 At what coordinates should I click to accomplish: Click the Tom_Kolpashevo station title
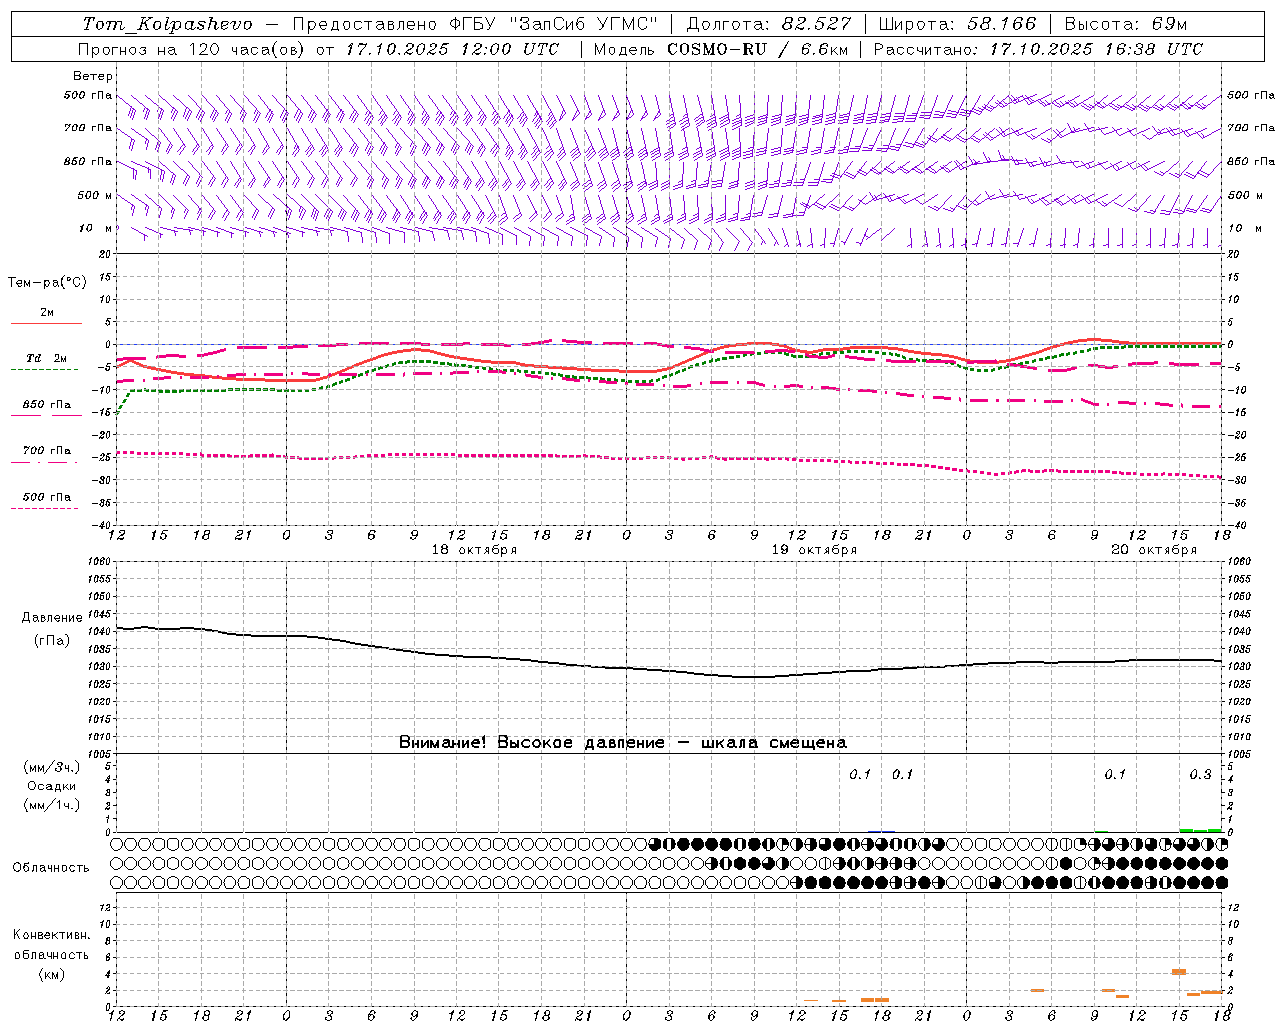click(168, 24)
